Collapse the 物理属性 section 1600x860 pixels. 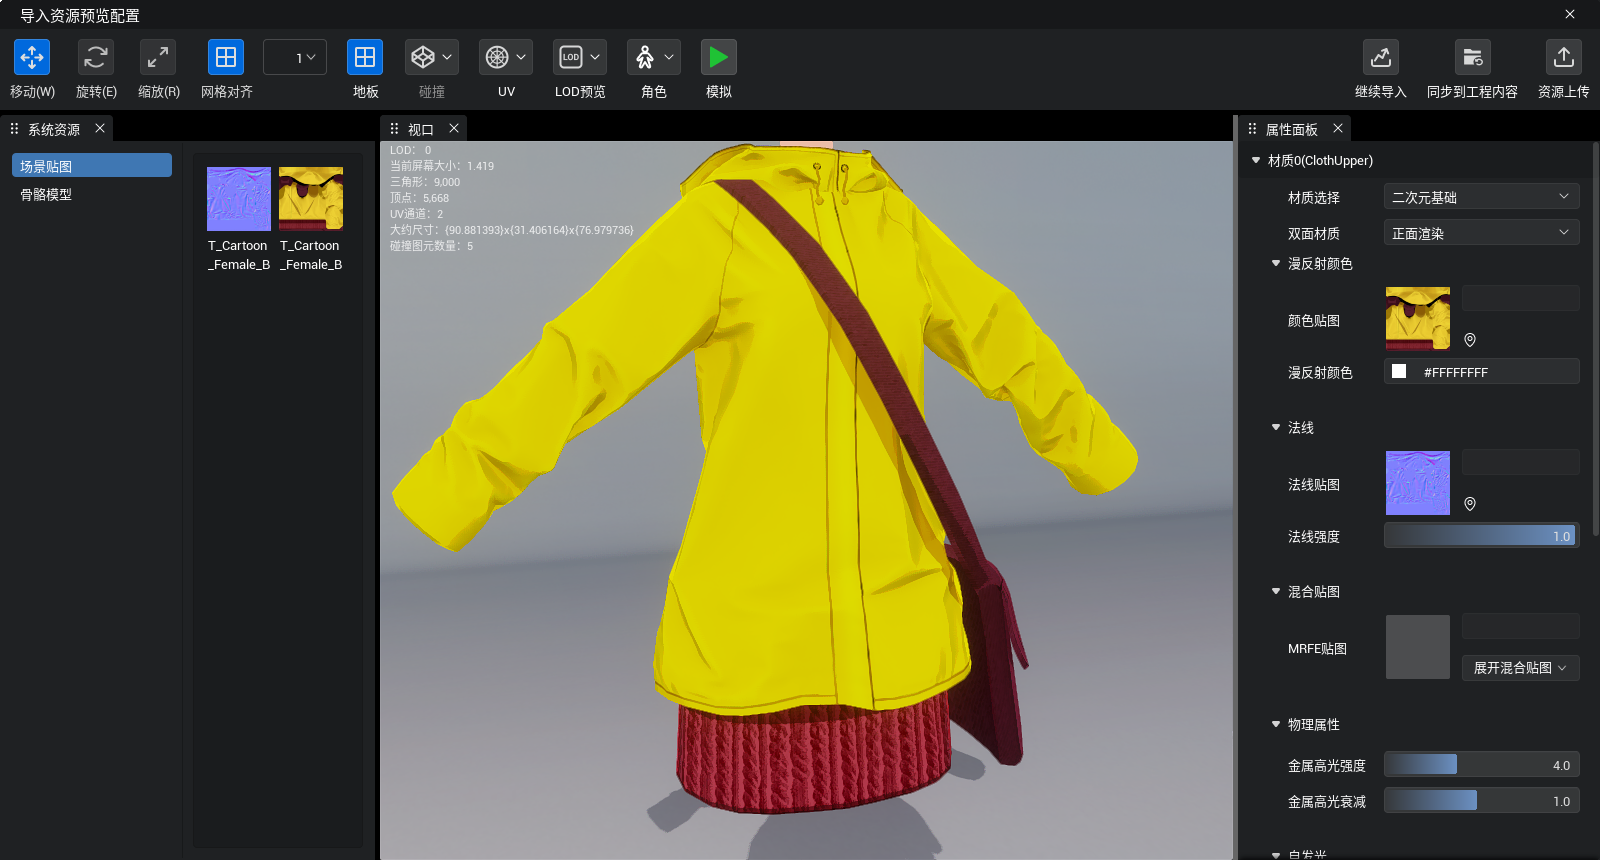click(x=1276, y=724)
